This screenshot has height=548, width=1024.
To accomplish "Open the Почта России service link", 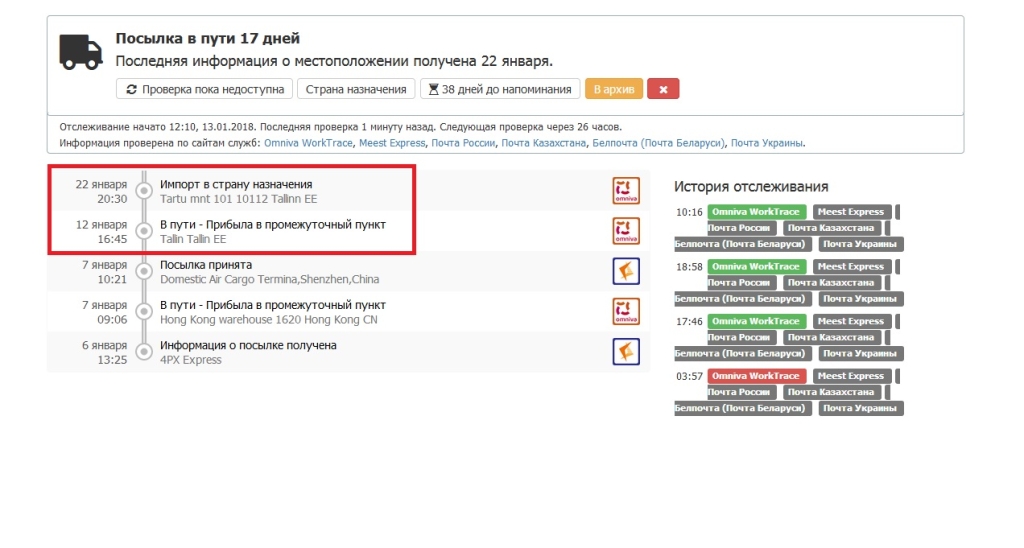I will [x=463, y=143].
